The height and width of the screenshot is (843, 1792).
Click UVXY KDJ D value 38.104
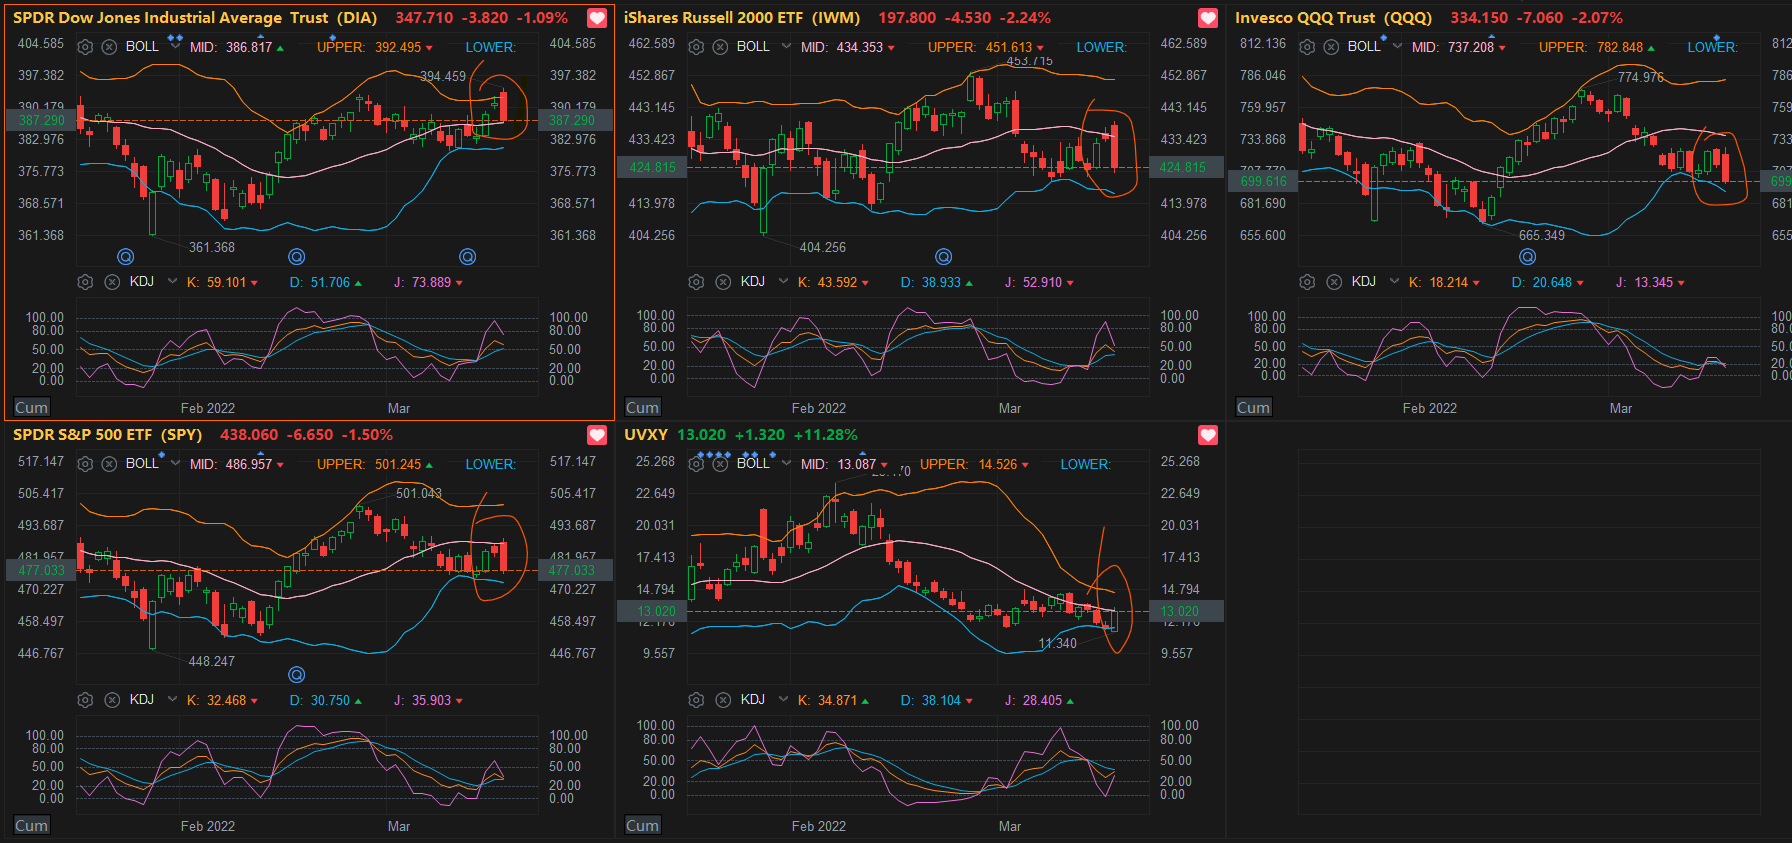942,700
